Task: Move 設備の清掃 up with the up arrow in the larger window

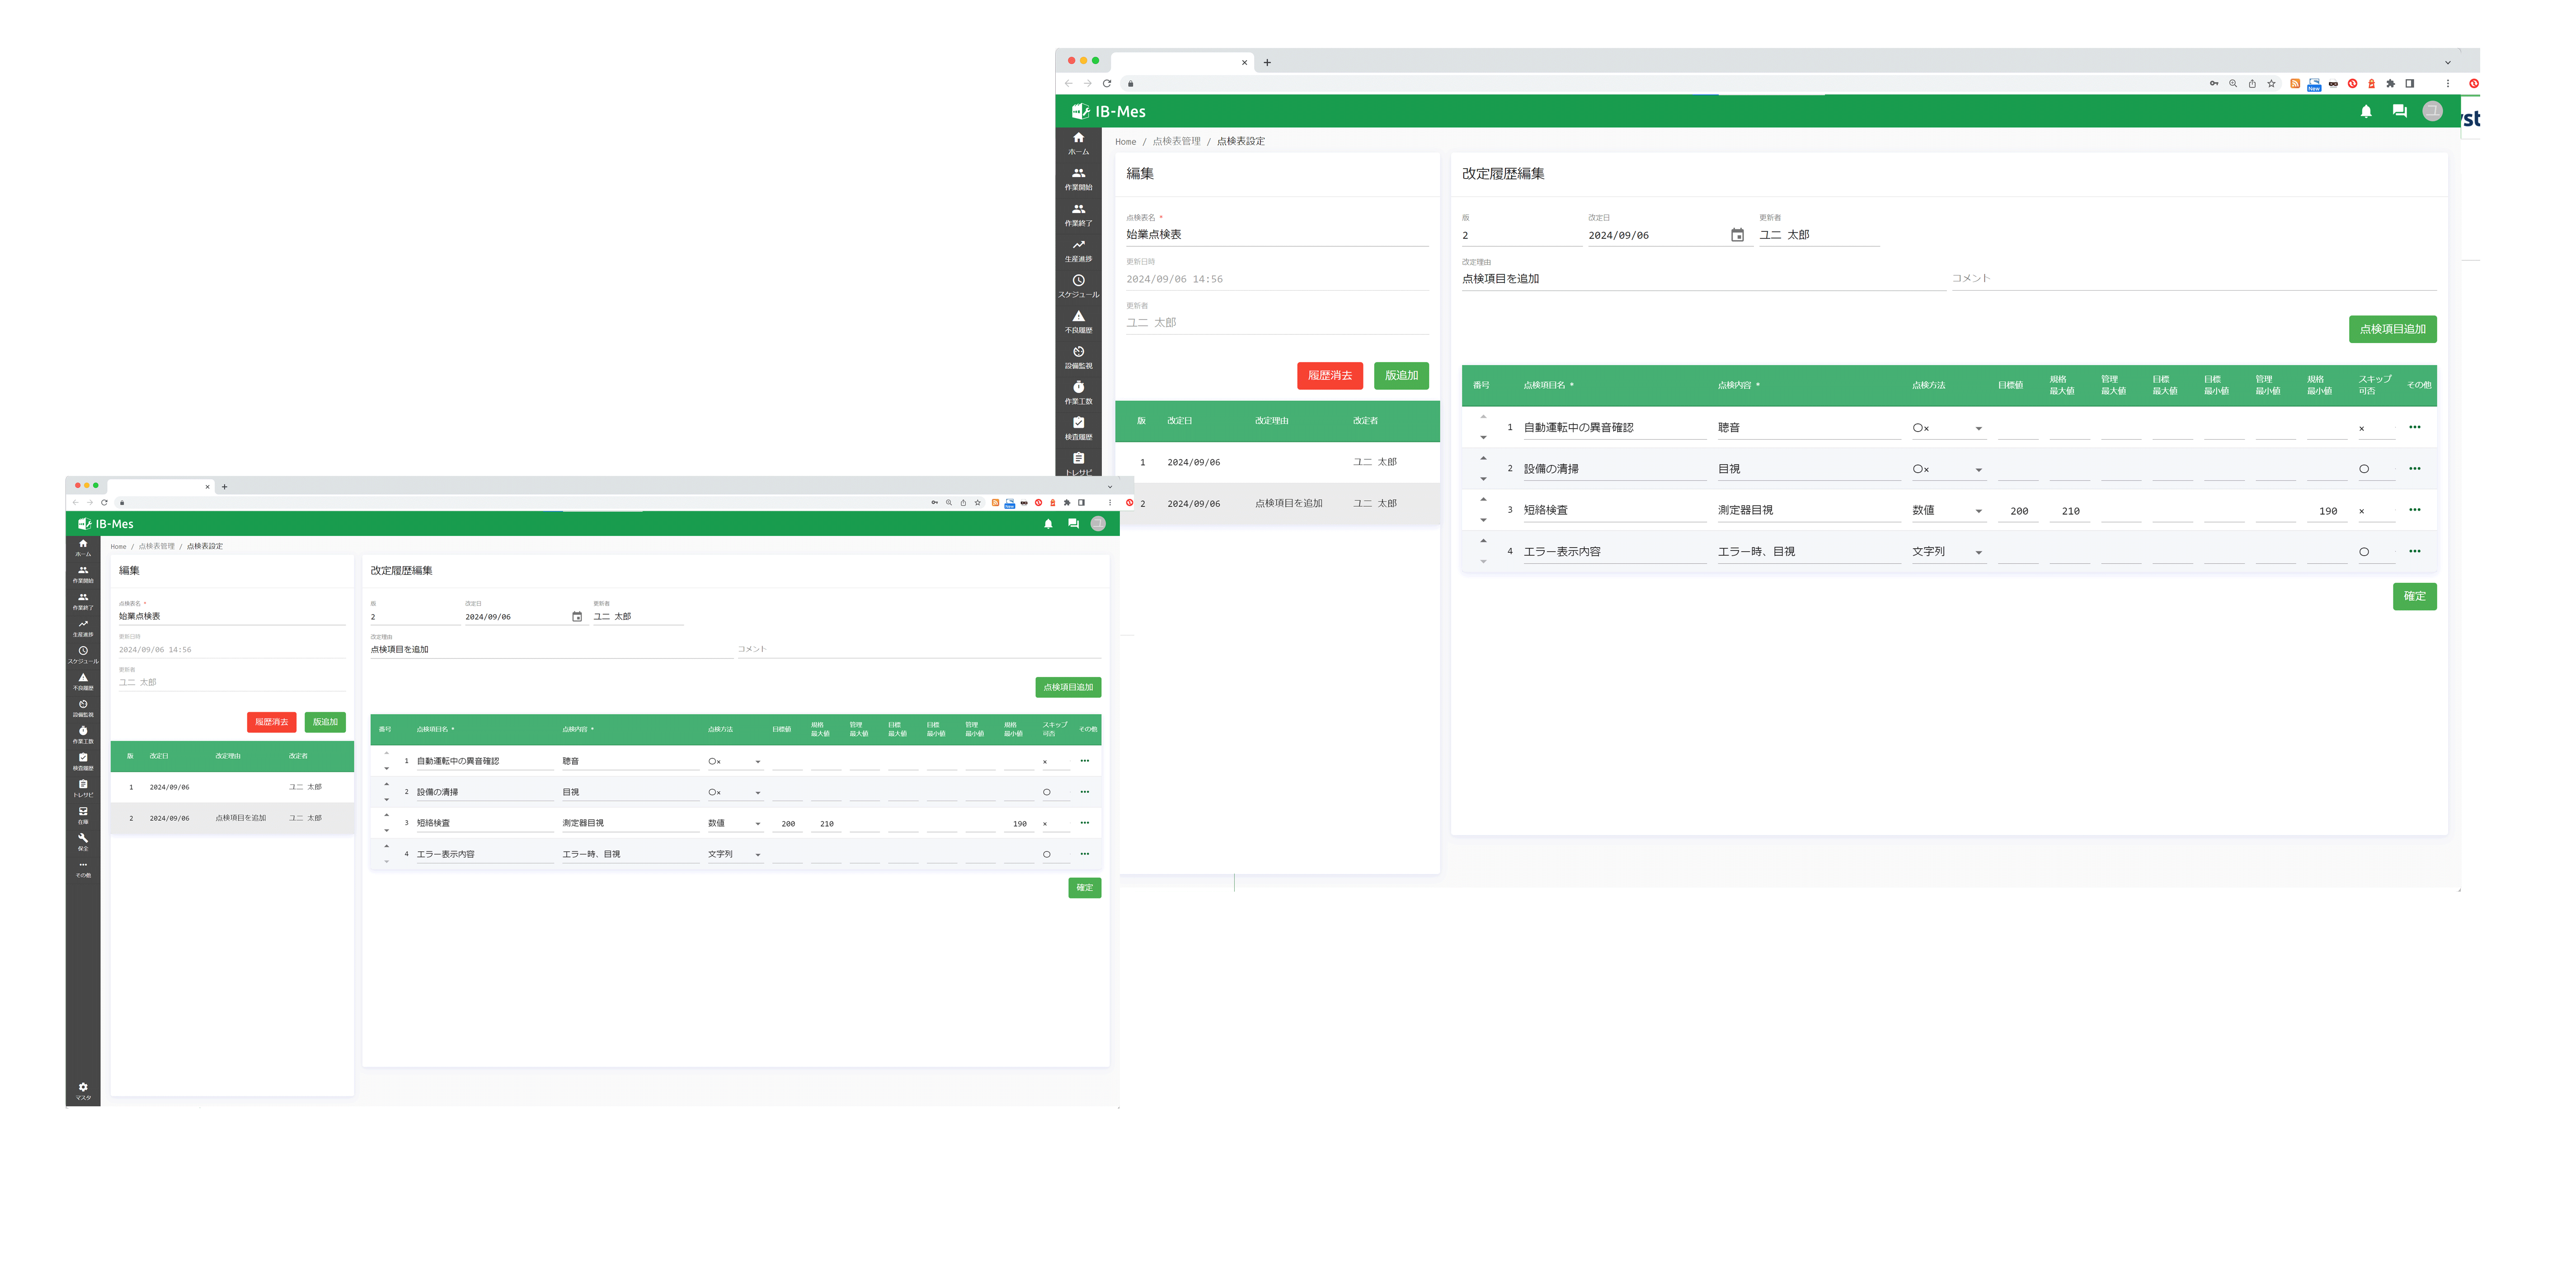Action: 1483,458
